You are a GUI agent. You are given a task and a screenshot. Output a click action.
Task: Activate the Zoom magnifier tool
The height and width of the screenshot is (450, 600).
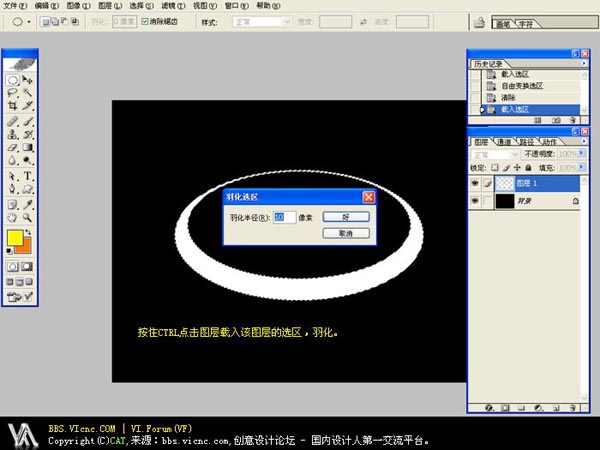(x=28, y=216)
